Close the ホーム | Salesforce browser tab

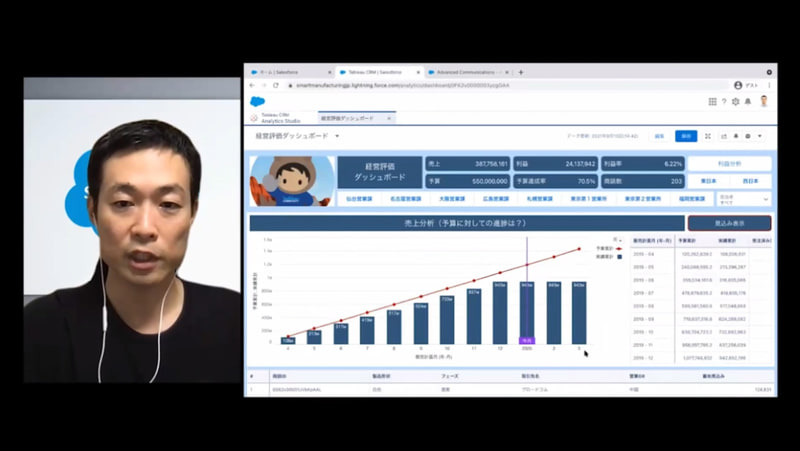[x=330, y=72]
